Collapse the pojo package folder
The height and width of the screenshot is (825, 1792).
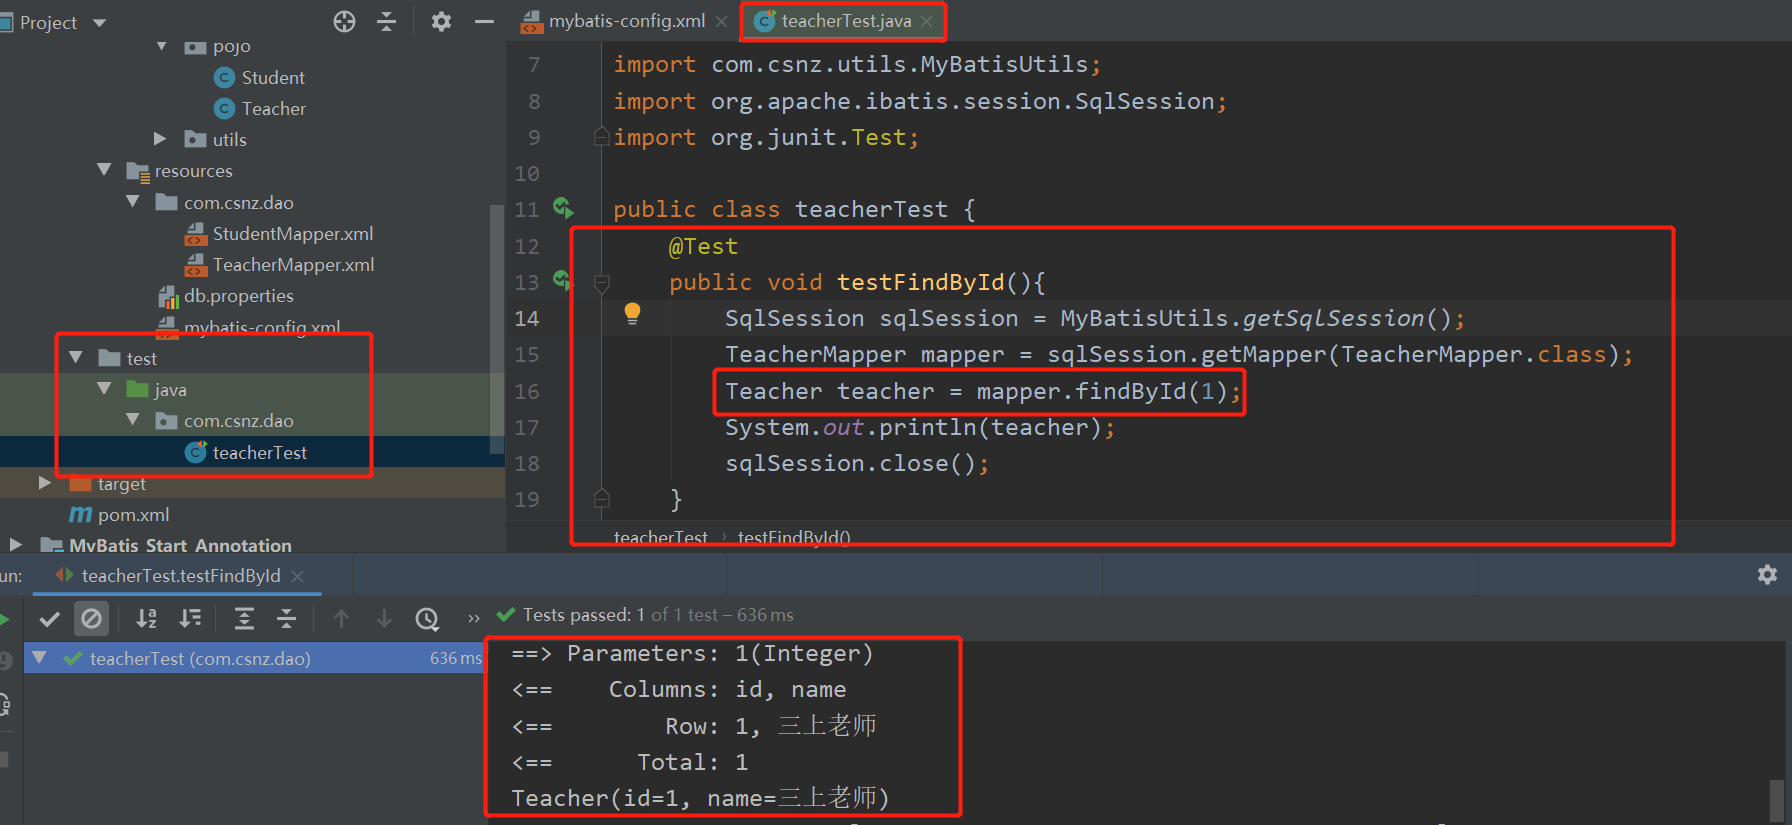tap(162, 46)
